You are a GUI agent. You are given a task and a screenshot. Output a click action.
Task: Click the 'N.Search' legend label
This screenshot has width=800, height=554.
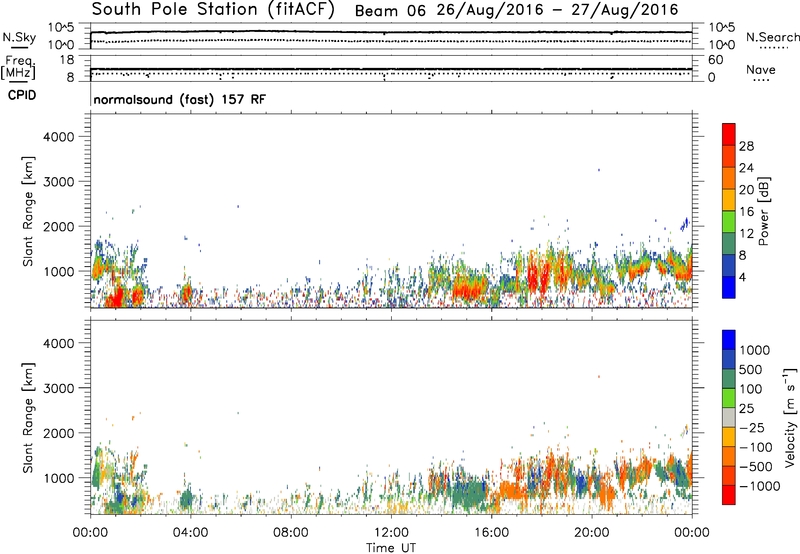pyautogui.click(x=773, y=37)
